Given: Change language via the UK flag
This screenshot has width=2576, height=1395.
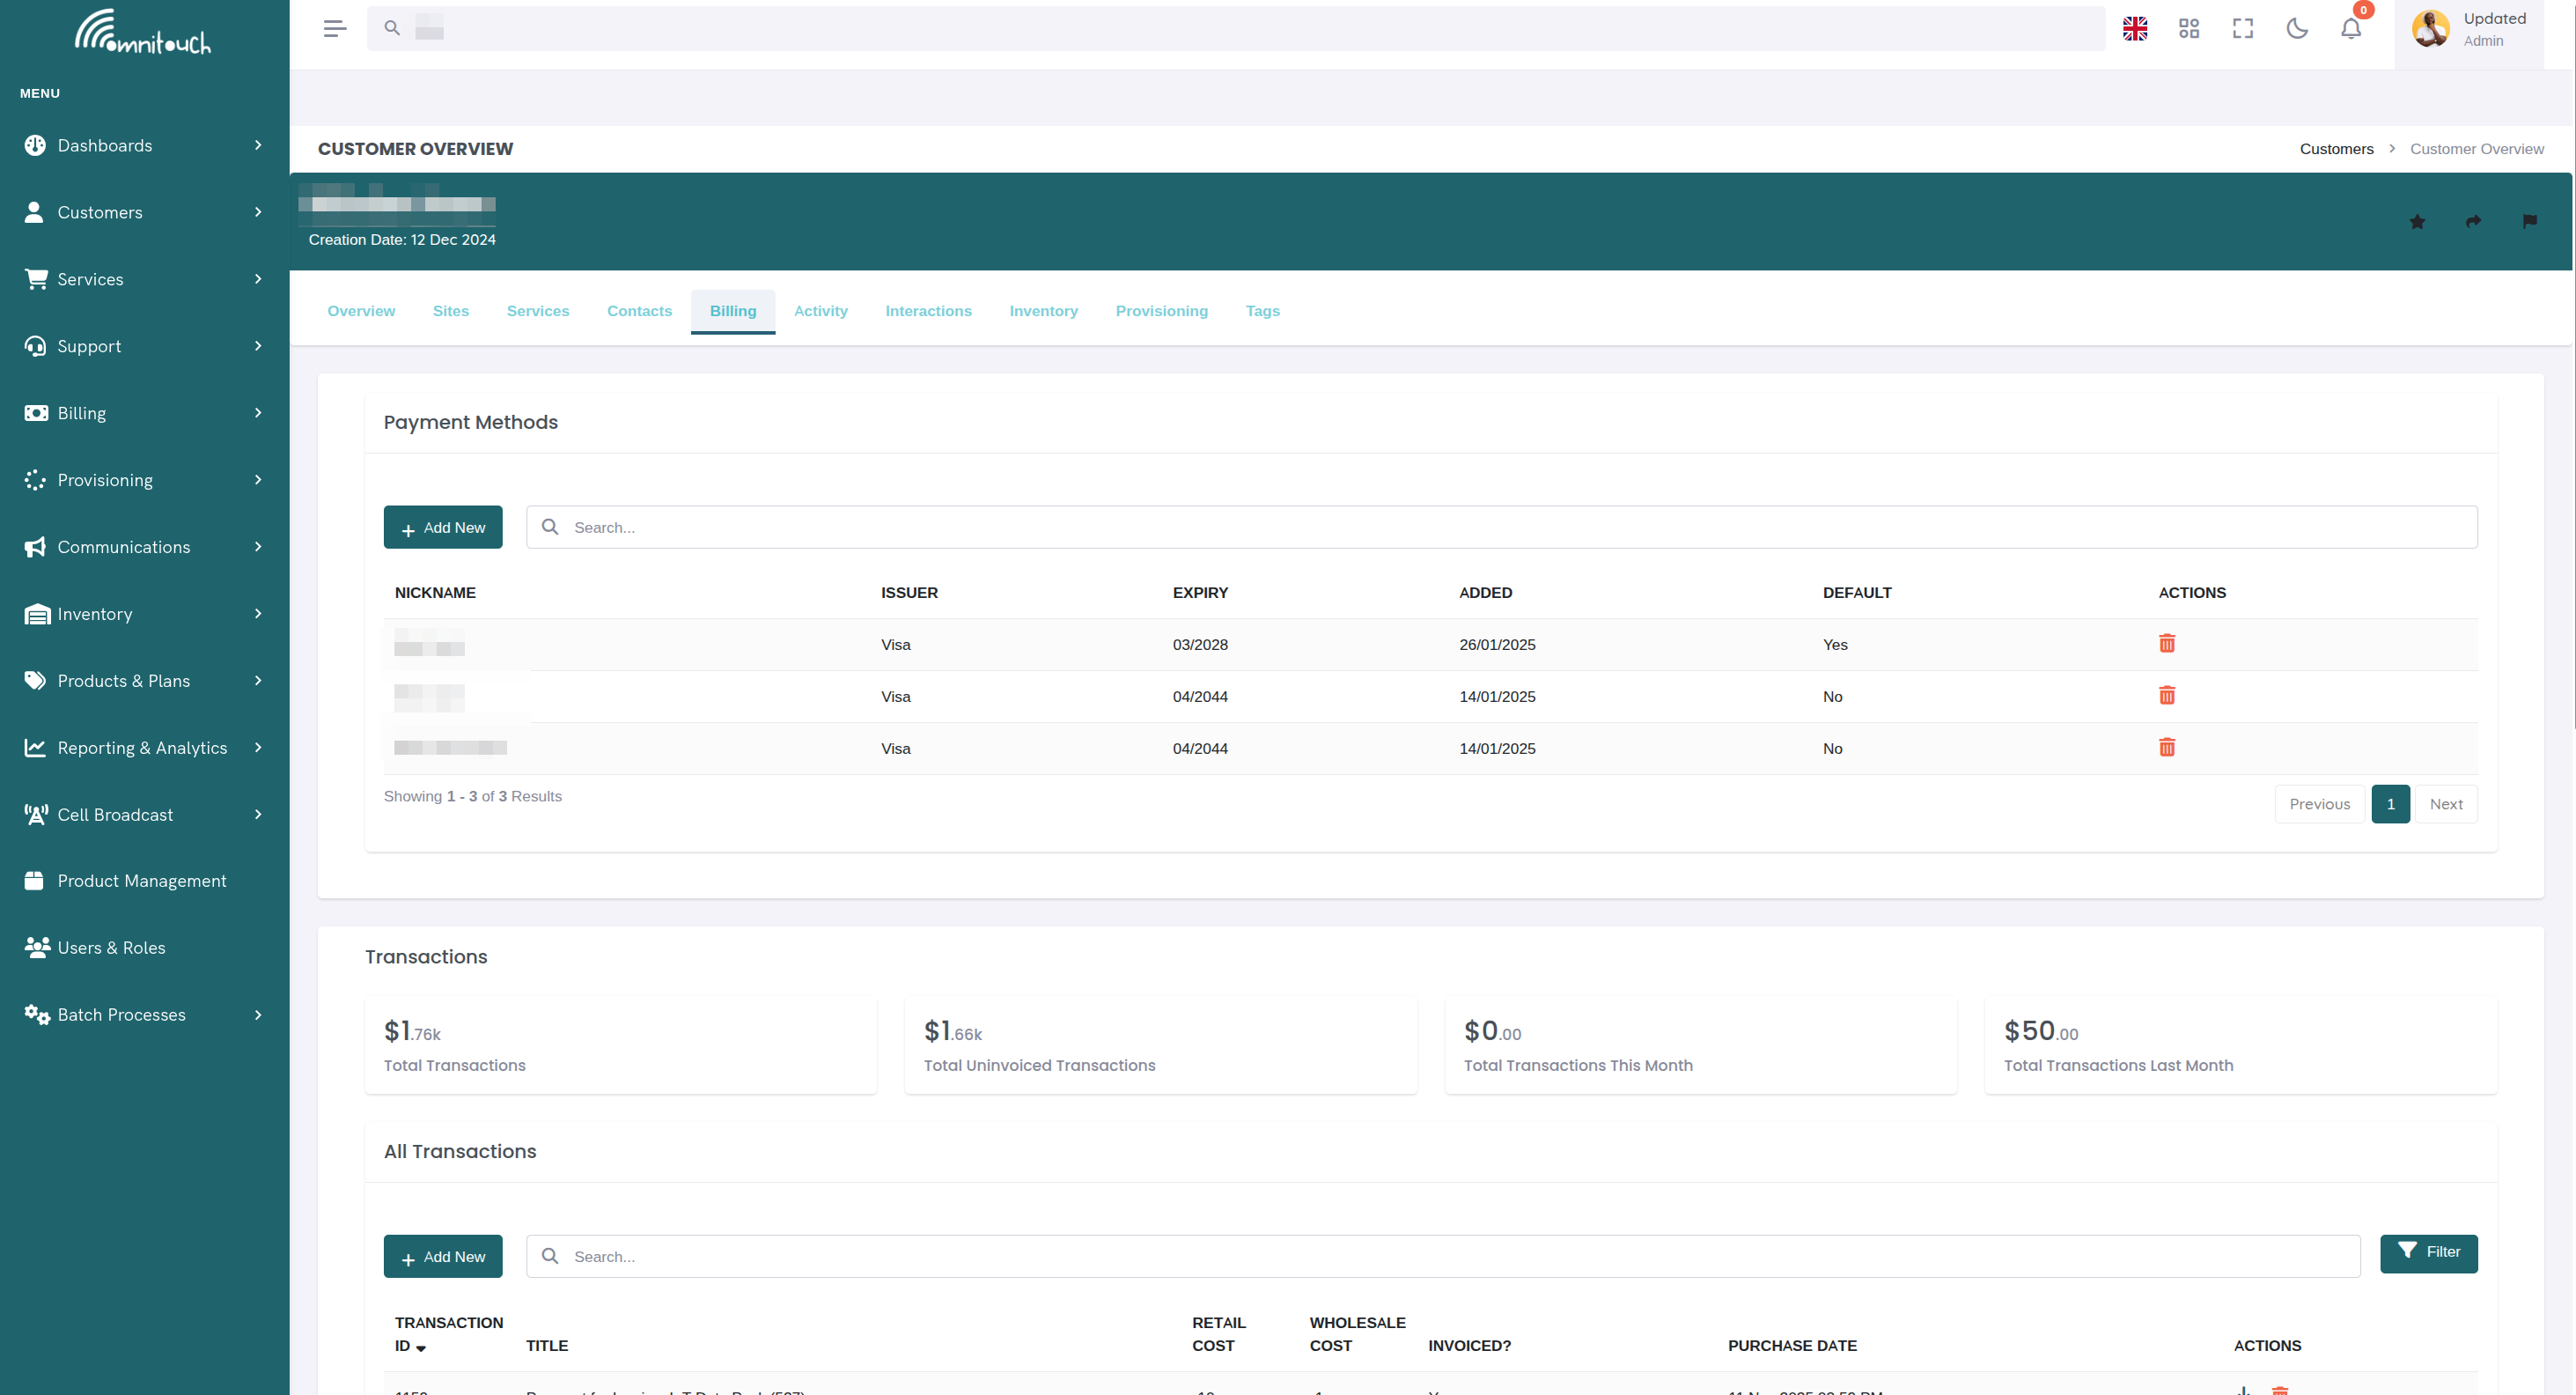Looking at the screenshot, I should click(2135, 29).
